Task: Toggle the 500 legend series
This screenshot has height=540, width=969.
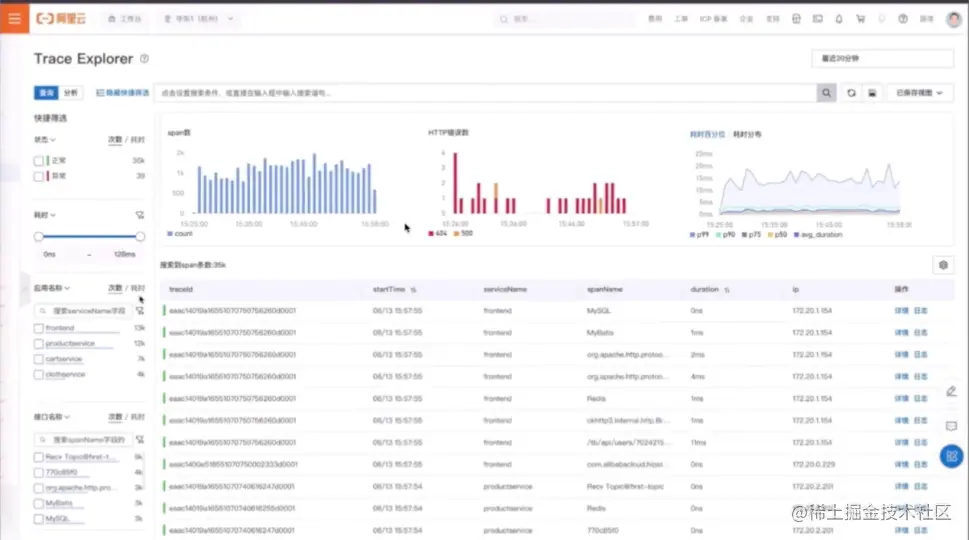Action: click(x=463, y=234)
